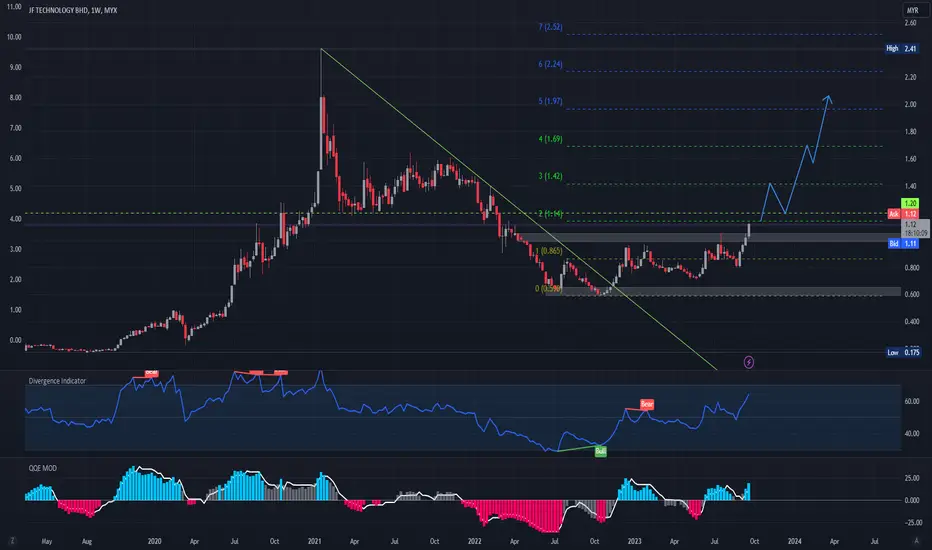932x550 pixels.
Task: Click the grey last price countdown label
Action: (915, 229)
